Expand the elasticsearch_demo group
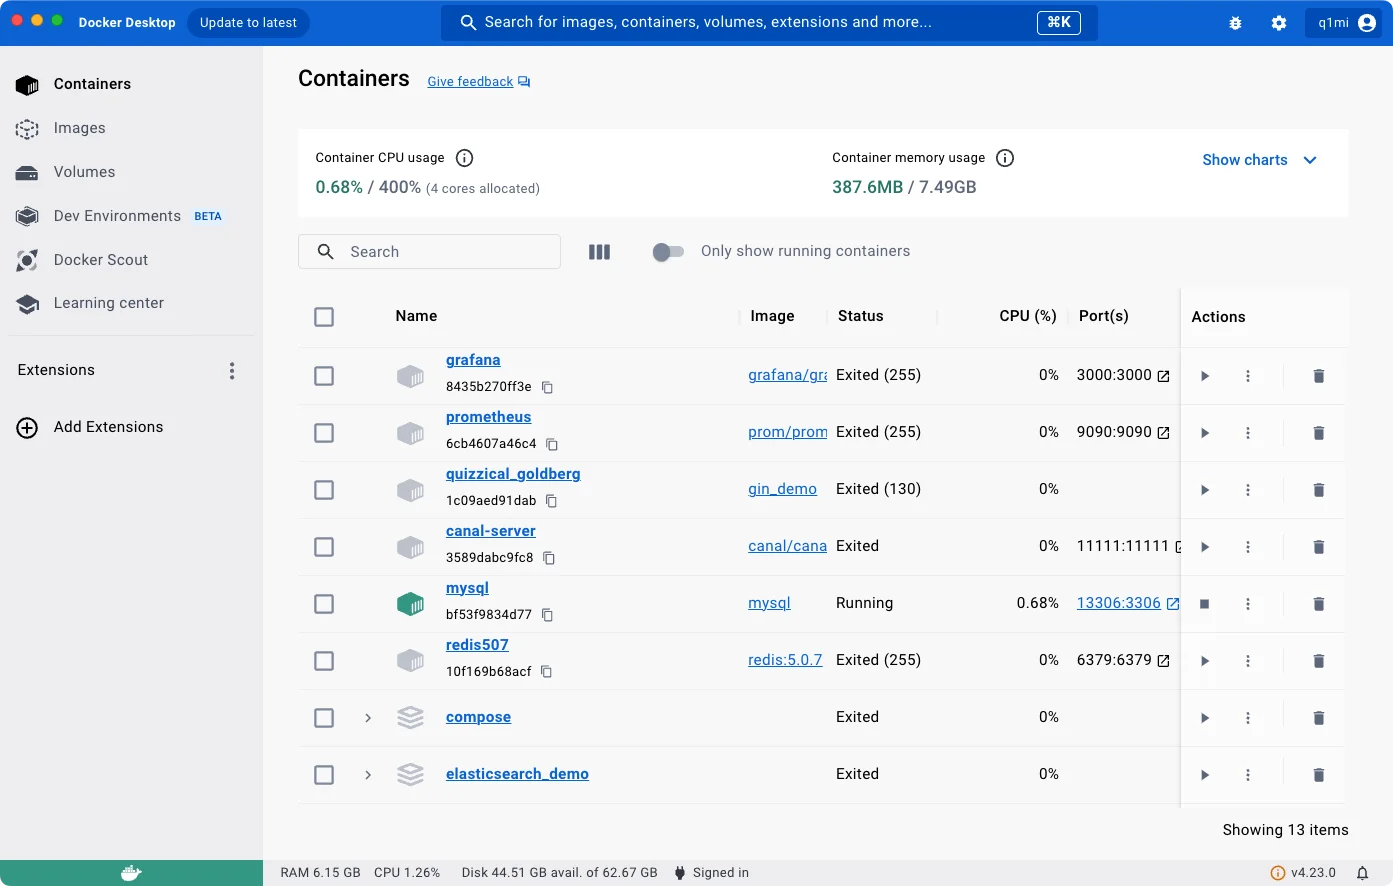Screen dimensions: 1393x886 (367, 775)
